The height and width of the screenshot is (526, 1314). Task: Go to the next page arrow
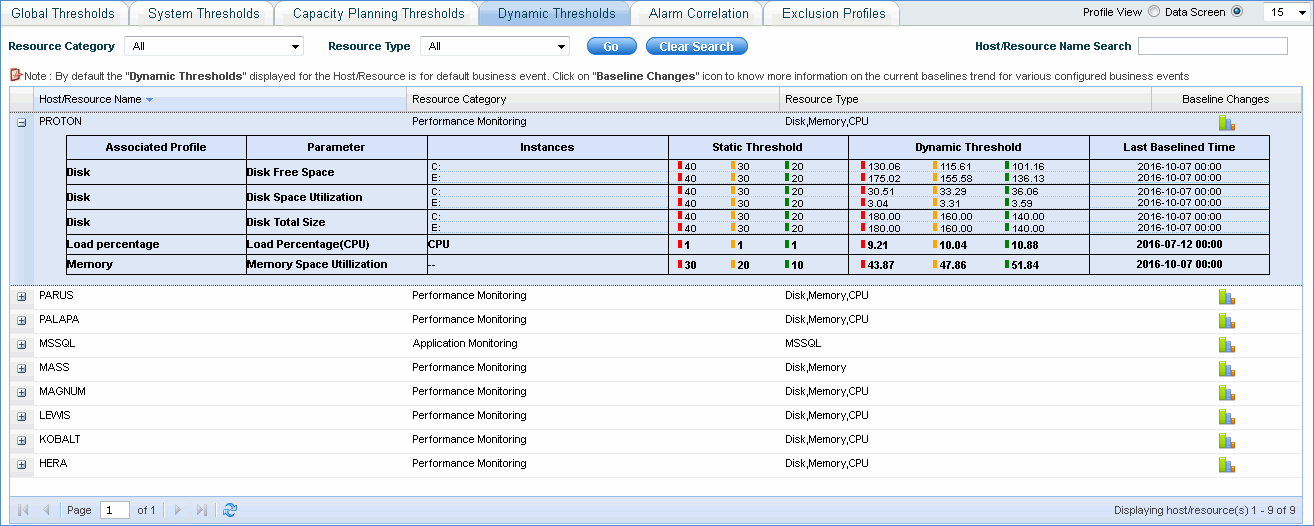(178, 510)
